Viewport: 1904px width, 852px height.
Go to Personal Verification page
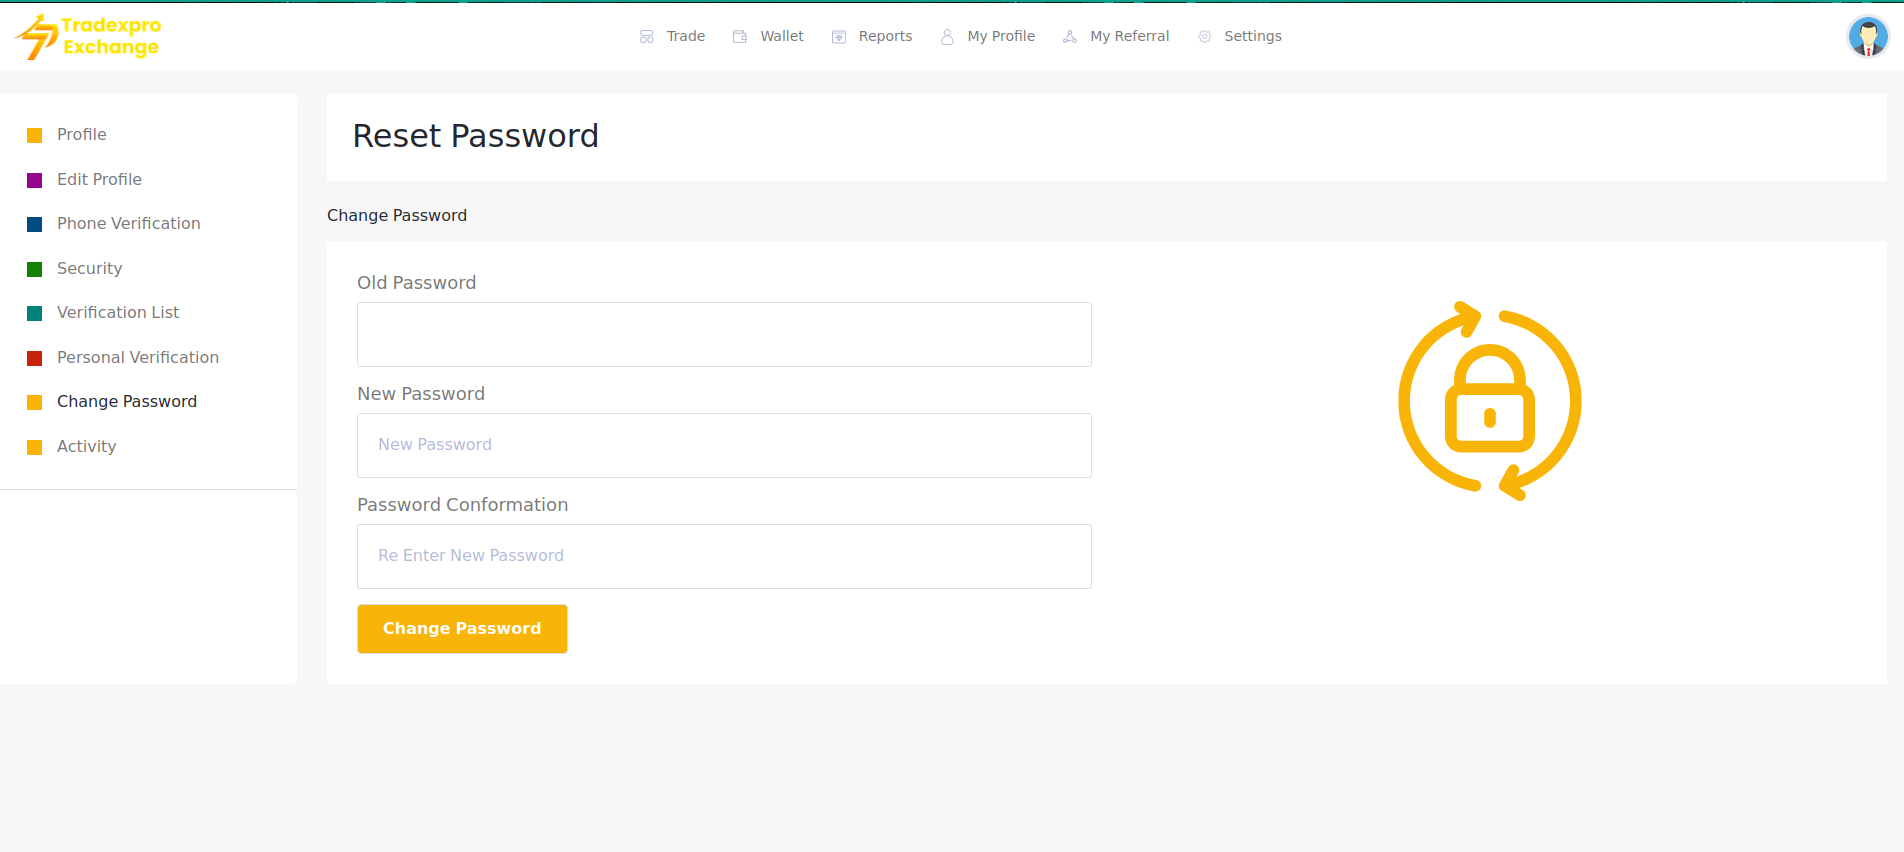pos(137,357)
